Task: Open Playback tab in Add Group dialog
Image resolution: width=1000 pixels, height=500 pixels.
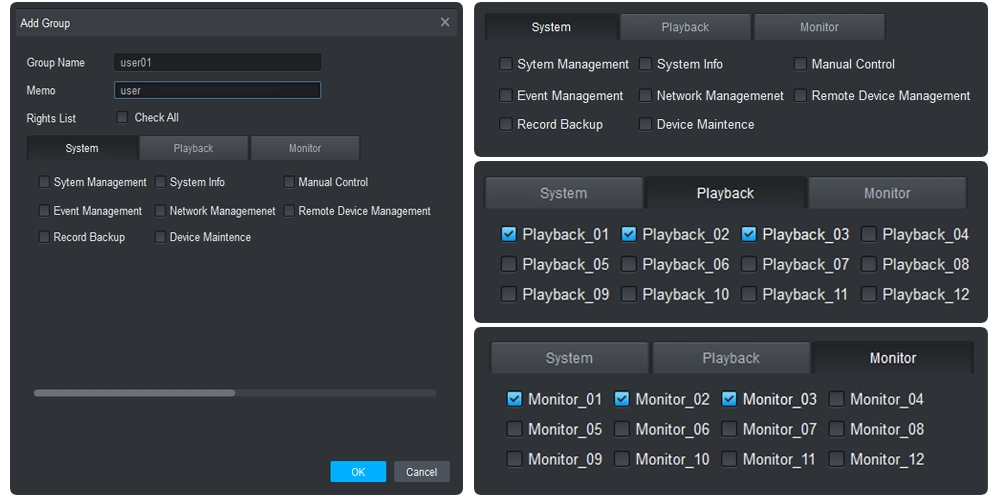Action: click(193, 148)
